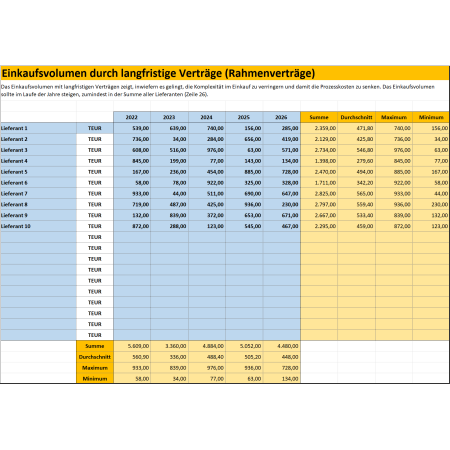Click Lieferant 10 row label

tap(38, 226)
